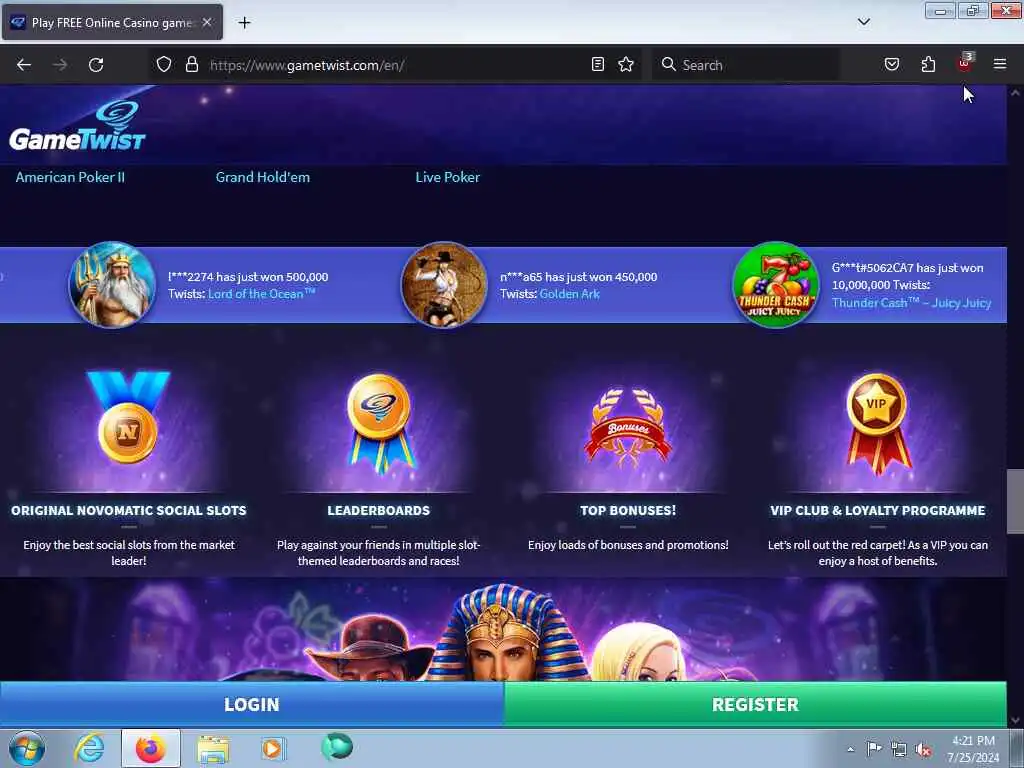1024x768 pixels.
Task: Expand the list all tabs chevron
Action: tap(863, 22)
